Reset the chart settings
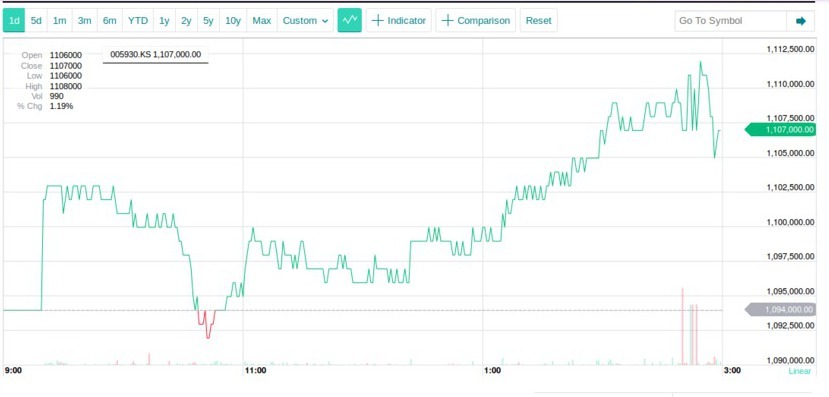Viewport: 829px width, 397px height. pyautogui.click(x=539, y=20)
